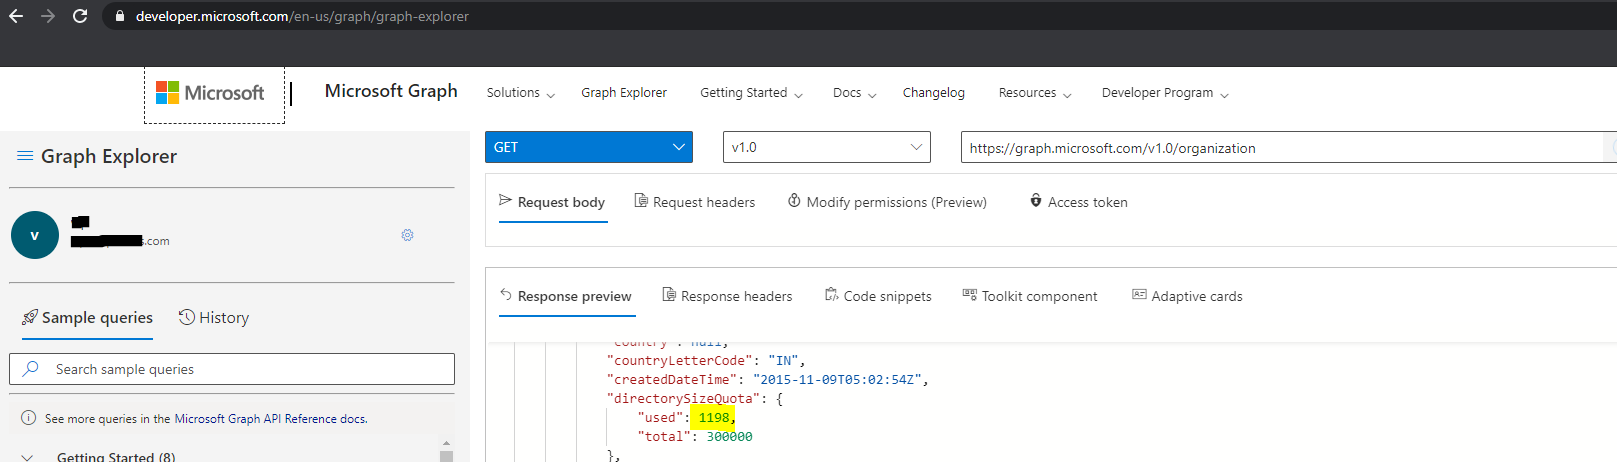Click the Request headers document icon
The width and height of the screenshot is (1617, 462).
[641, 201]
